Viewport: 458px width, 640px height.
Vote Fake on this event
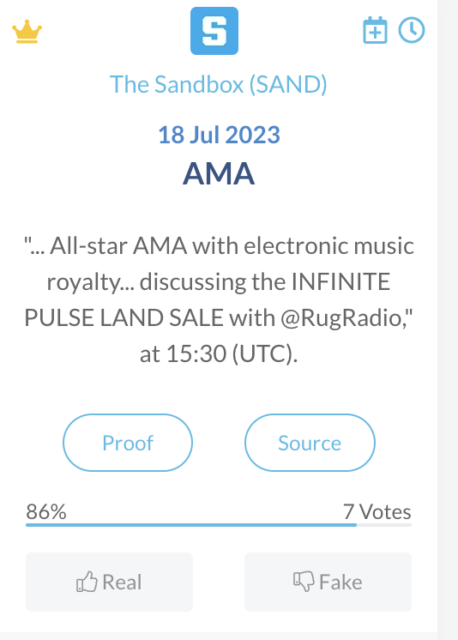coord(328,582)
